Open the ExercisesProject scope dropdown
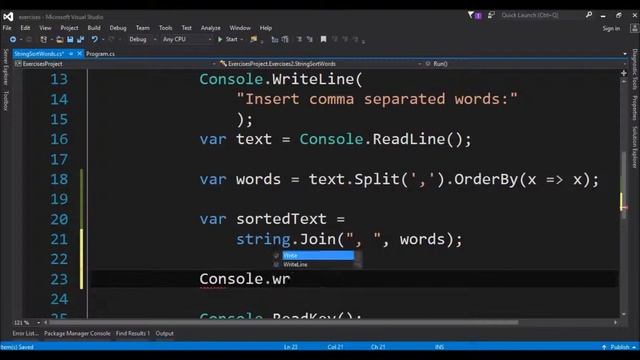640x360 pixels. tap(115, 64)
